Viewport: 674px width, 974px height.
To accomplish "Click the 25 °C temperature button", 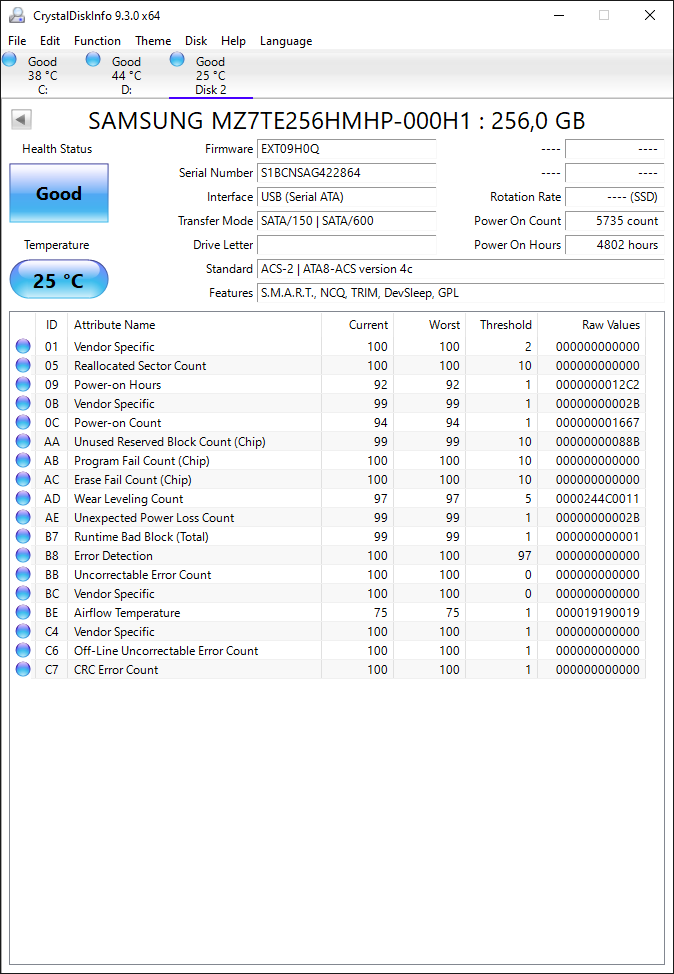I will coord(59,279).
